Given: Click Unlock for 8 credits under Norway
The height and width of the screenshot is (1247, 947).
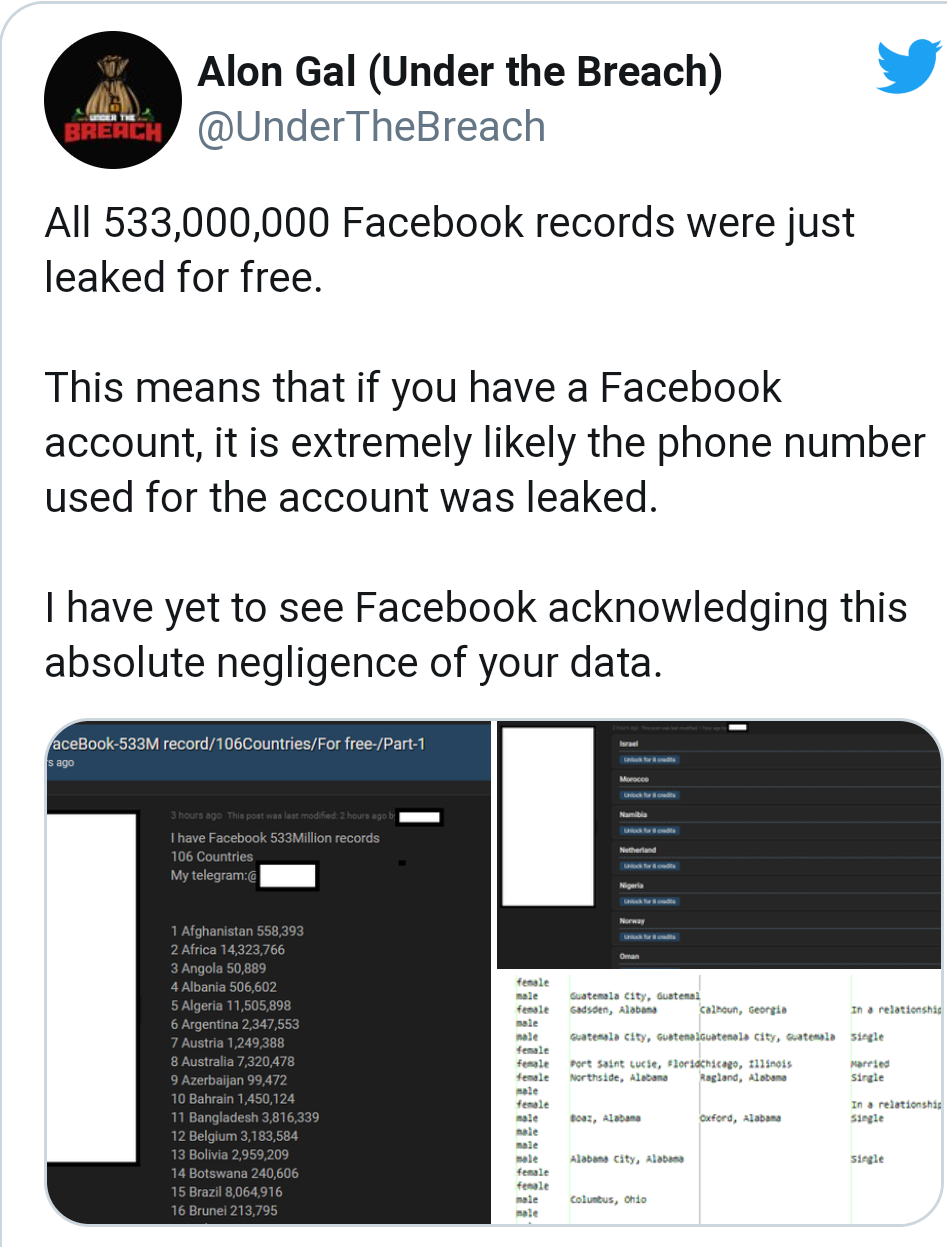Looking at the screenshot, I should tap(650, 937).
